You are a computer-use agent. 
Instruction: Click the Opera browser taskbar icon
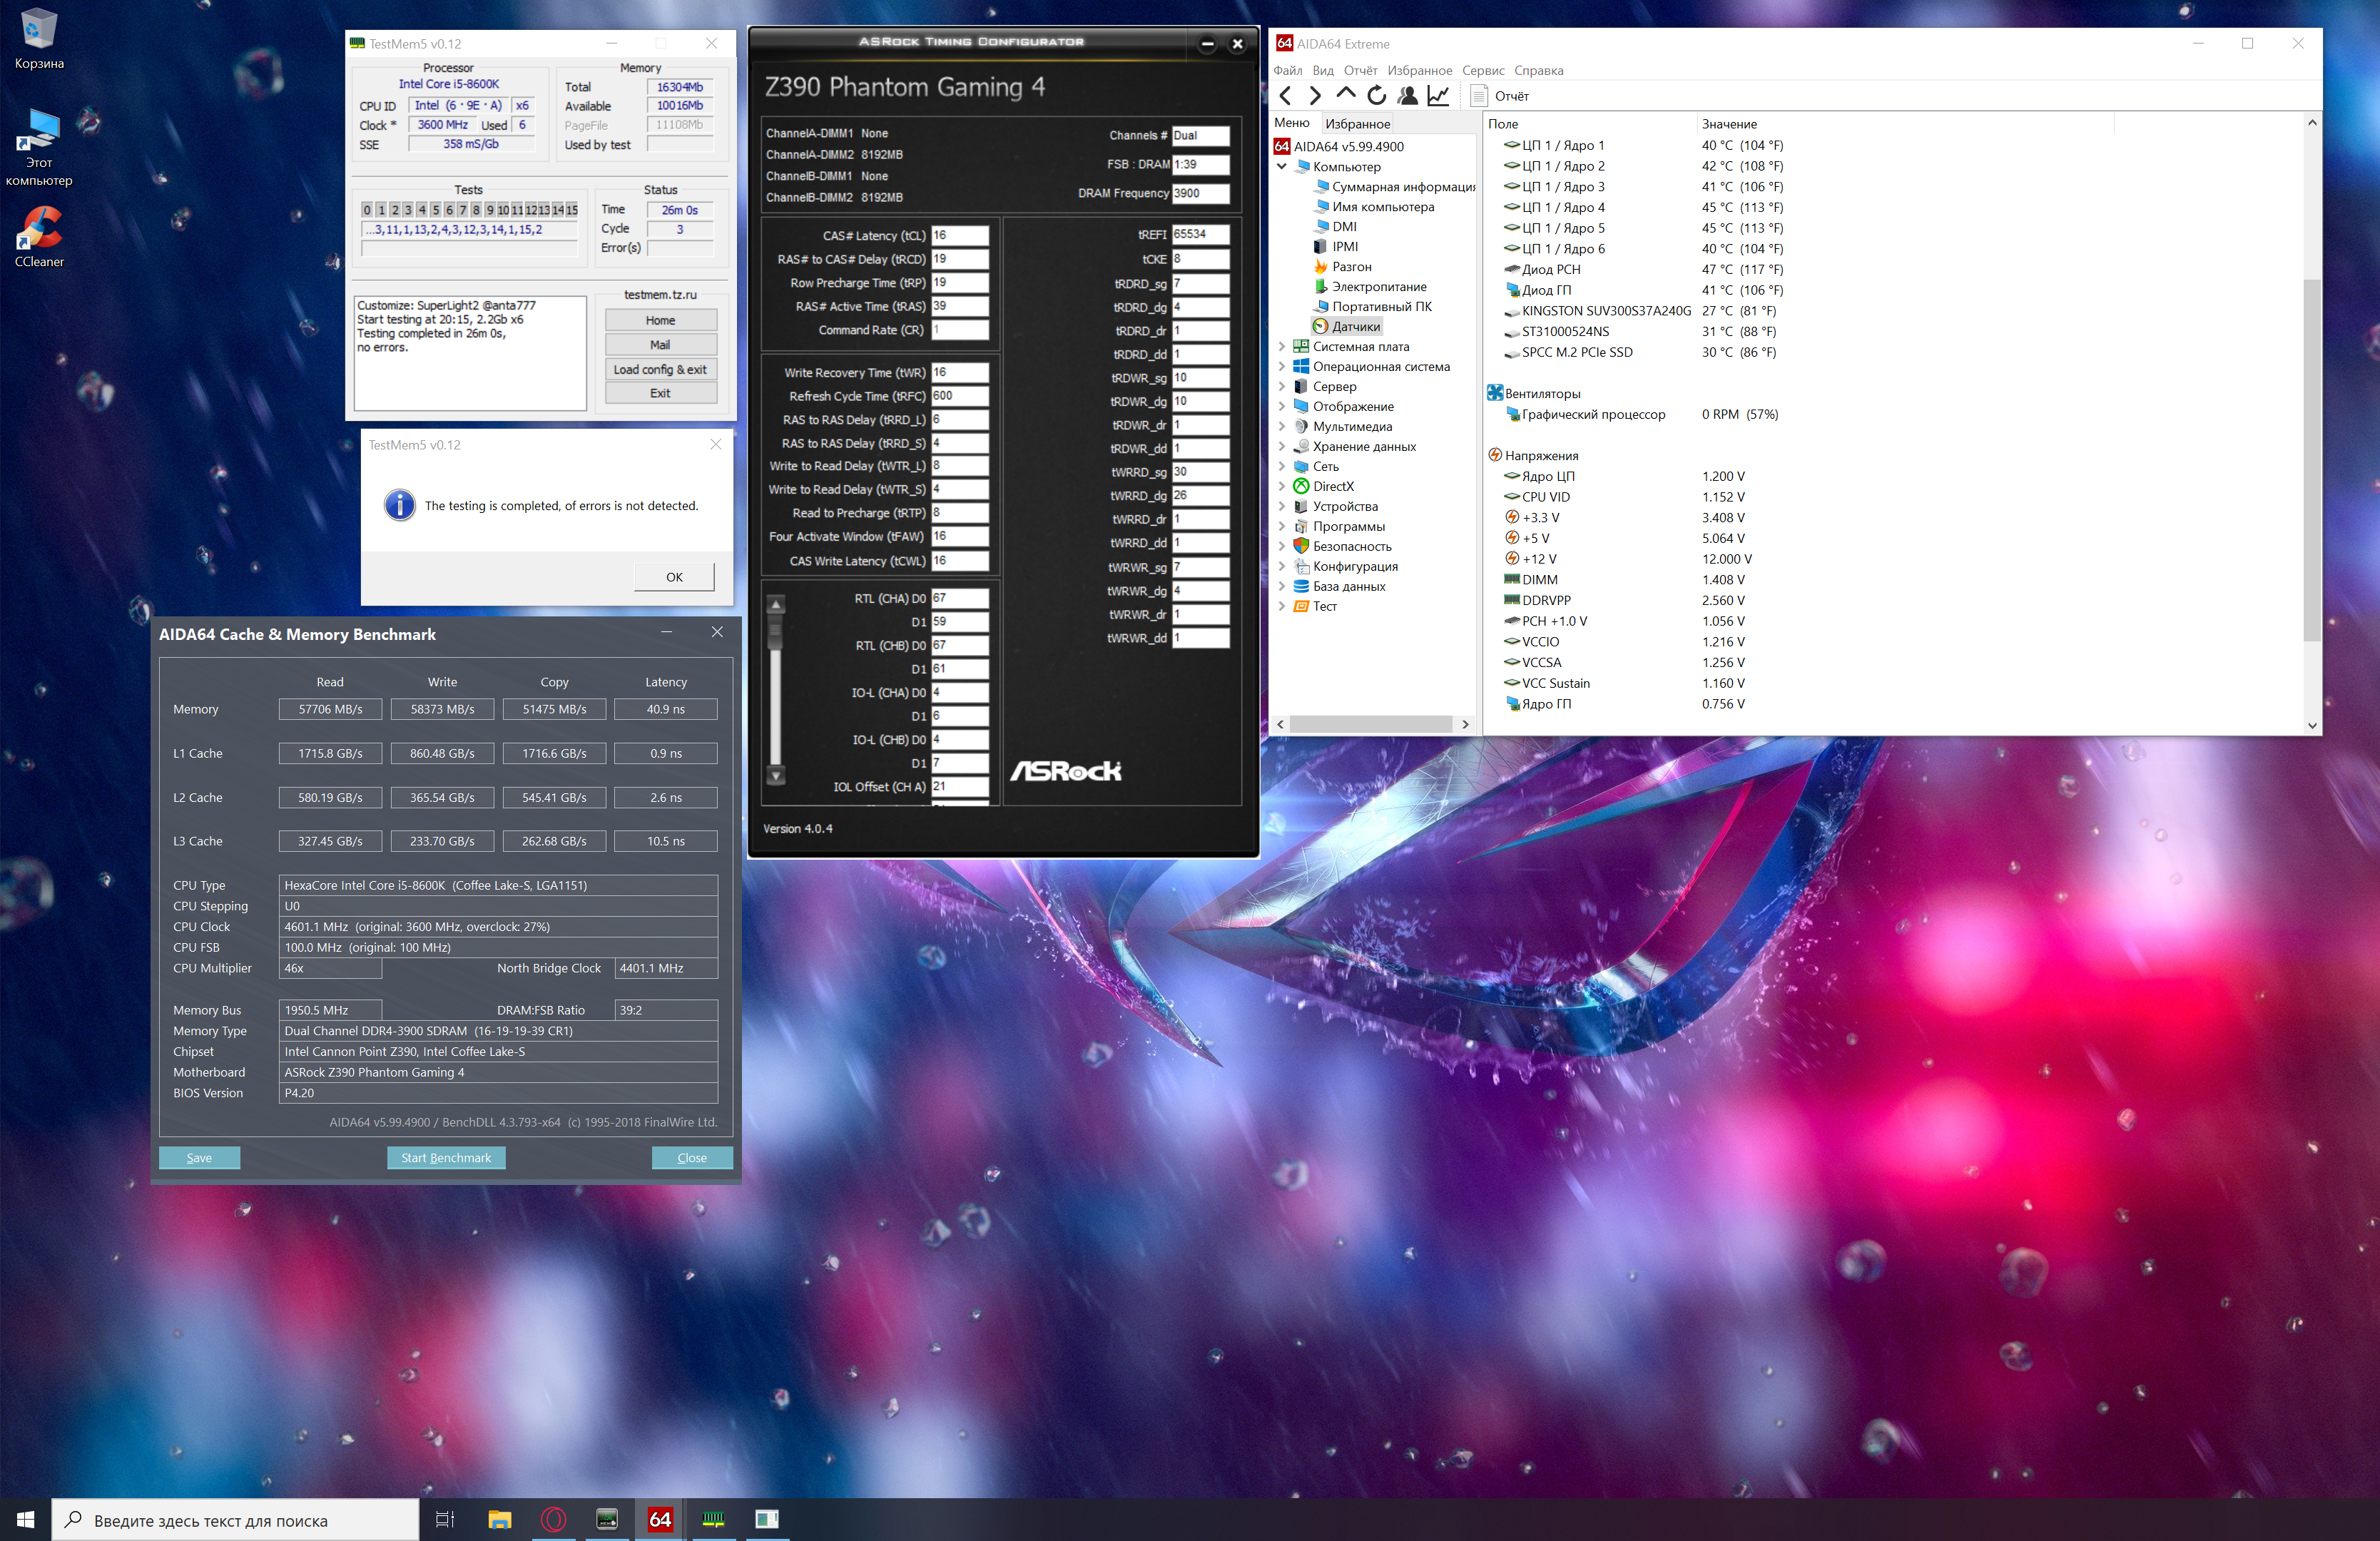pos(553,1519)
